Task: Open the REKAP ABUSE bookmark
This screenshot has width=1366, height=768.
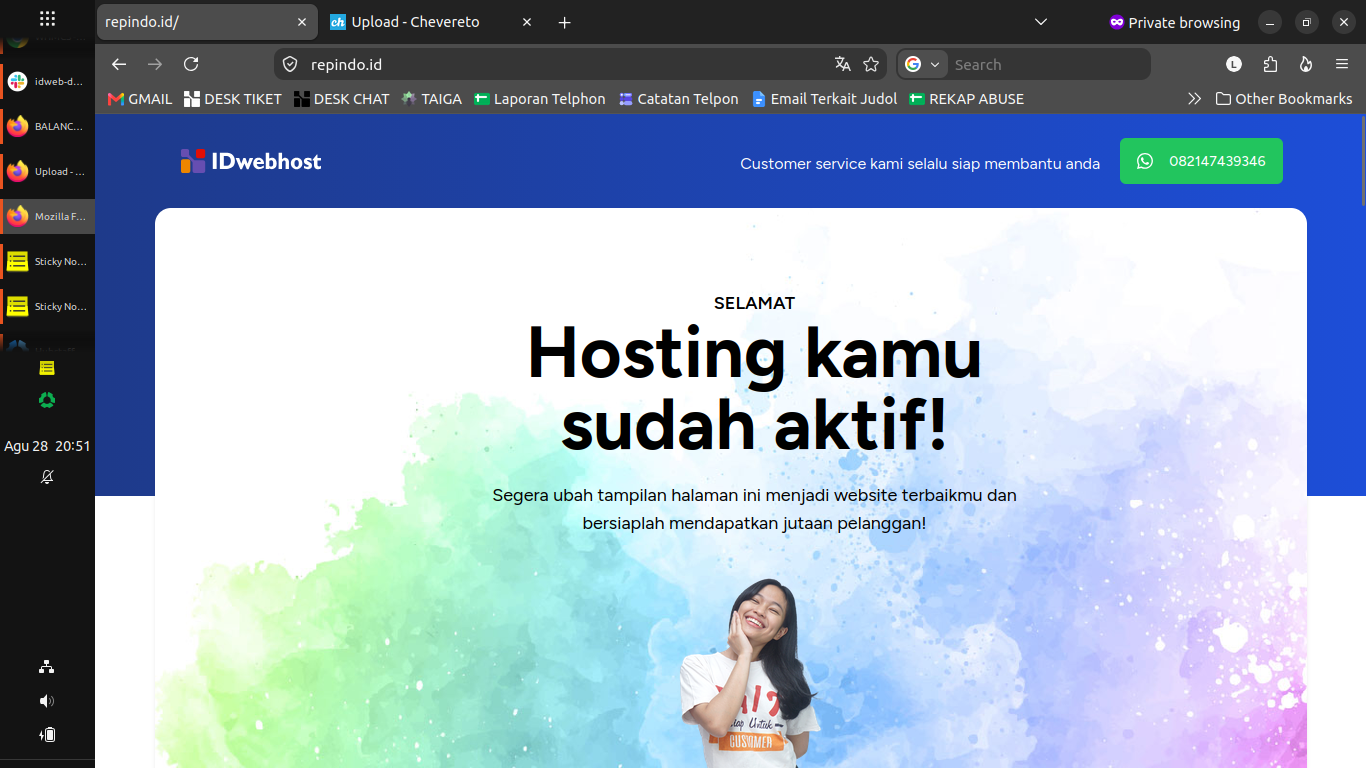Action: pos(966,99)
